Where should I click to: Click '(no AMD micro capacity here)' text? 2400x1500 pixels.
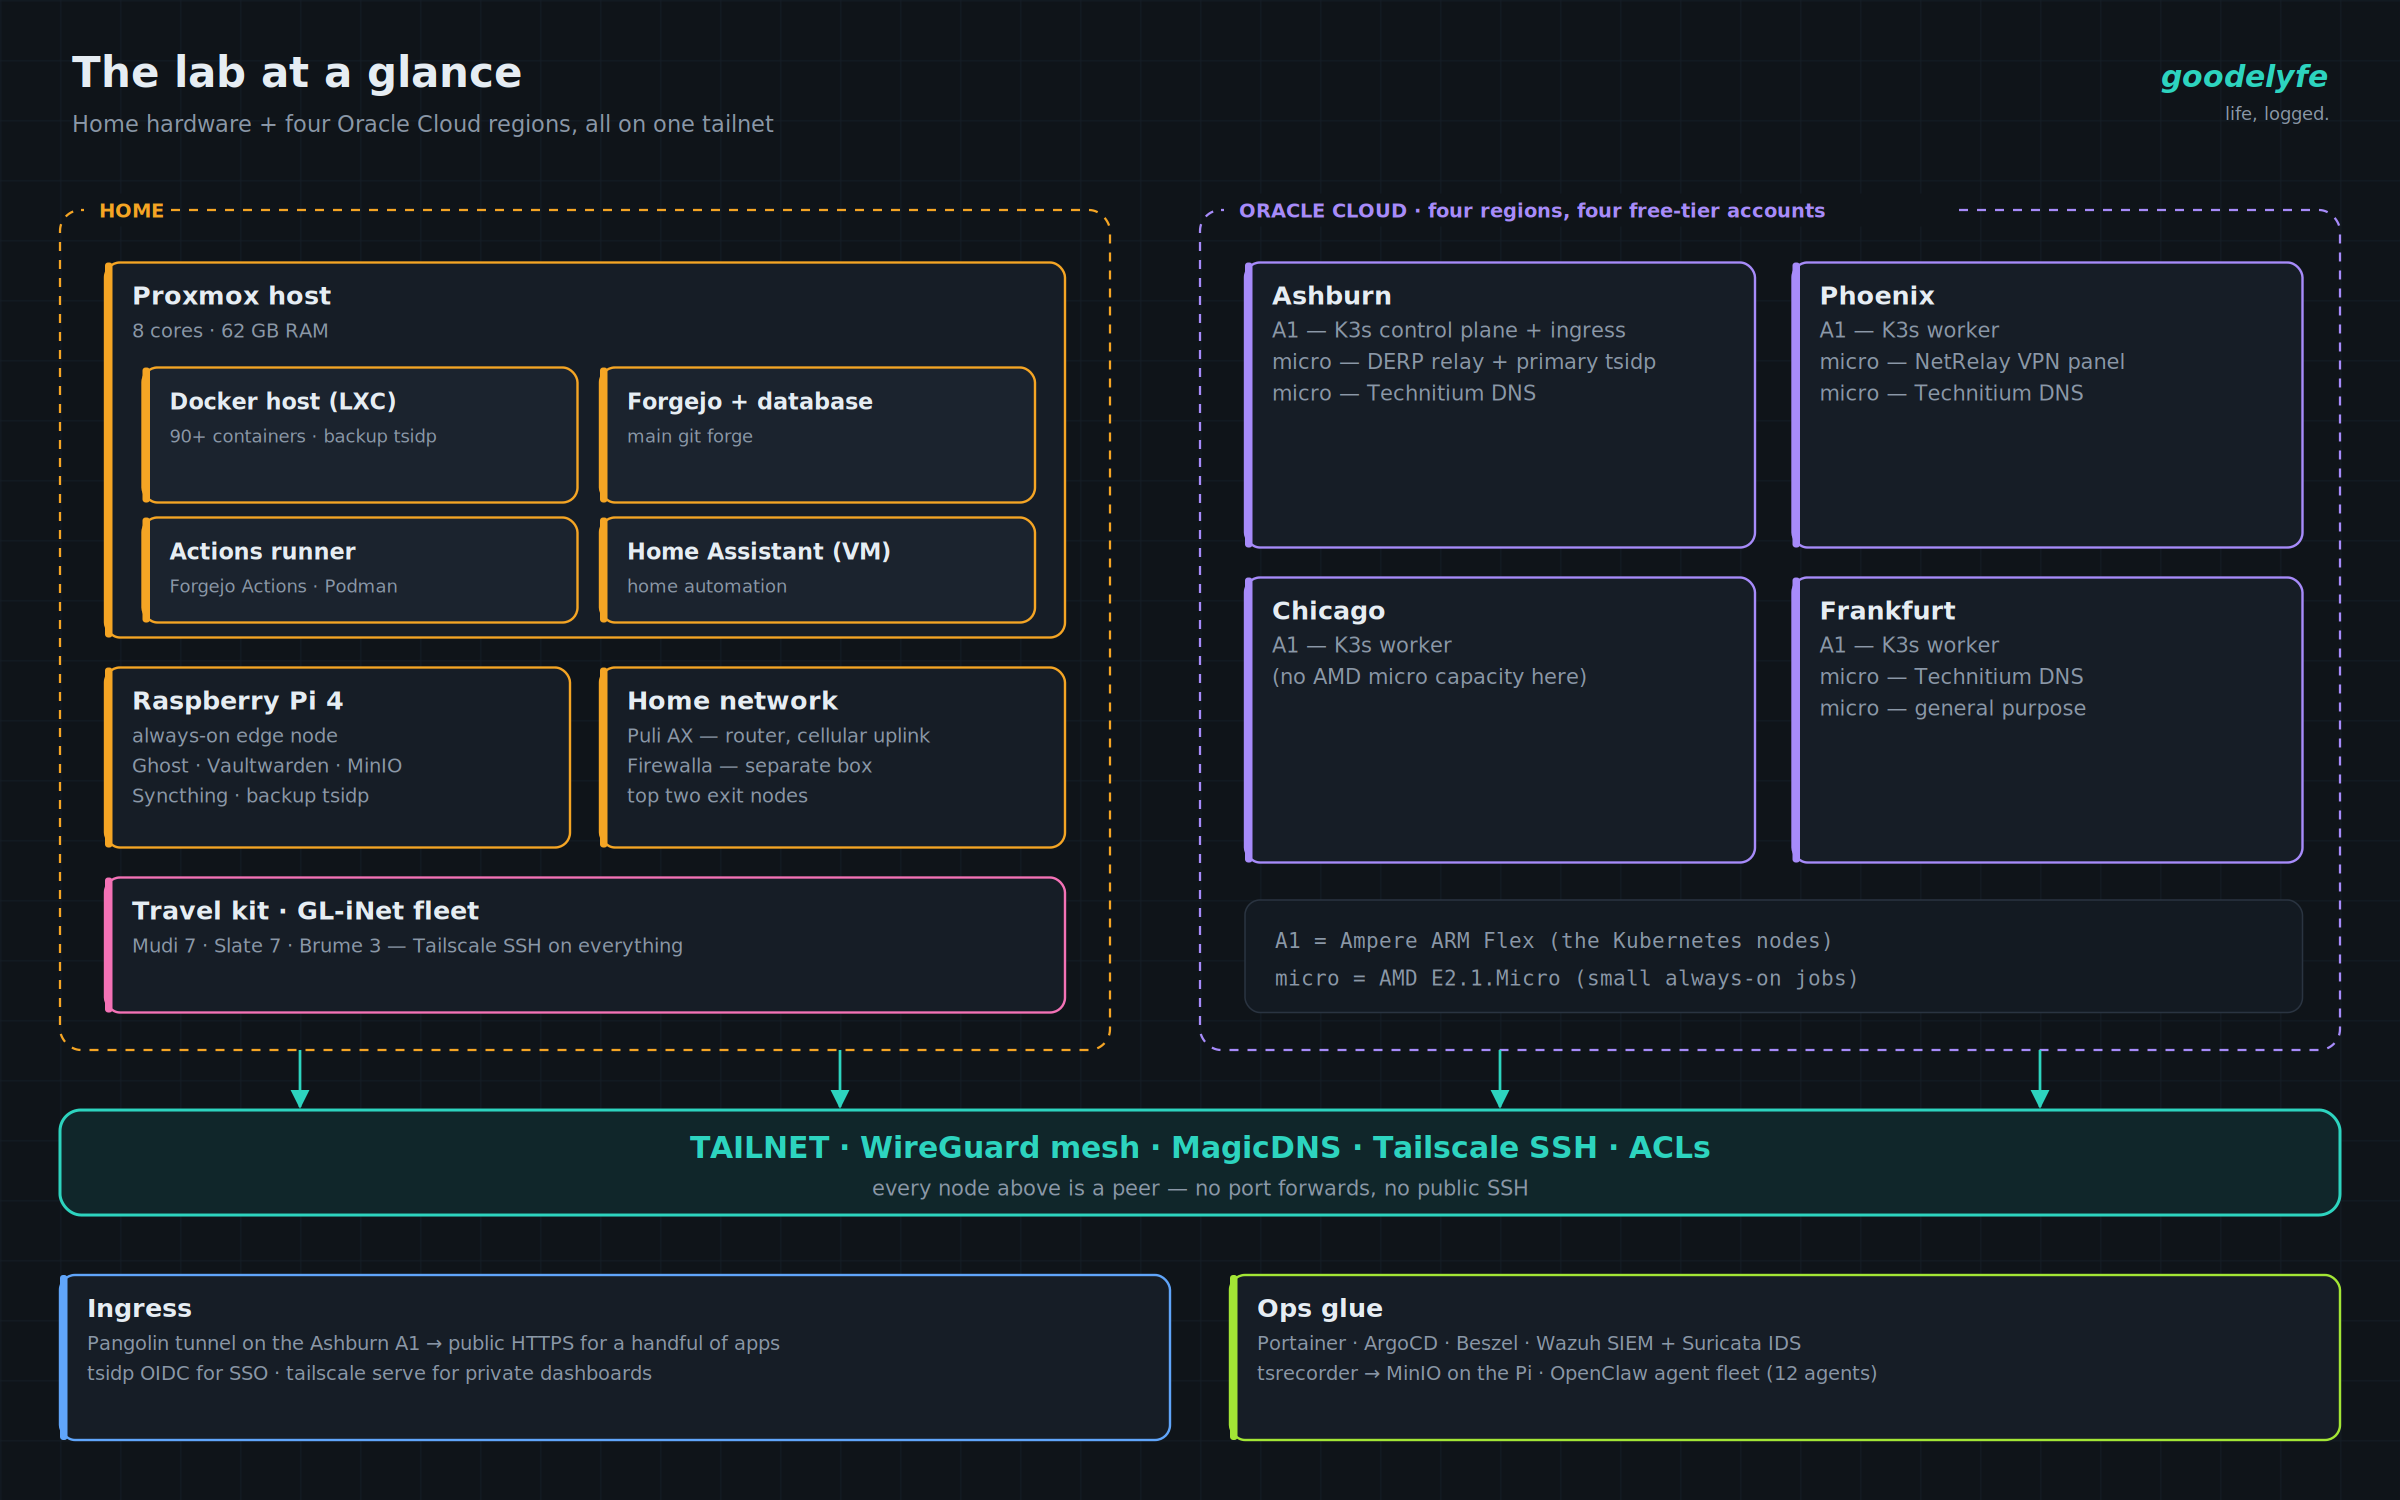pos(1429,677)
